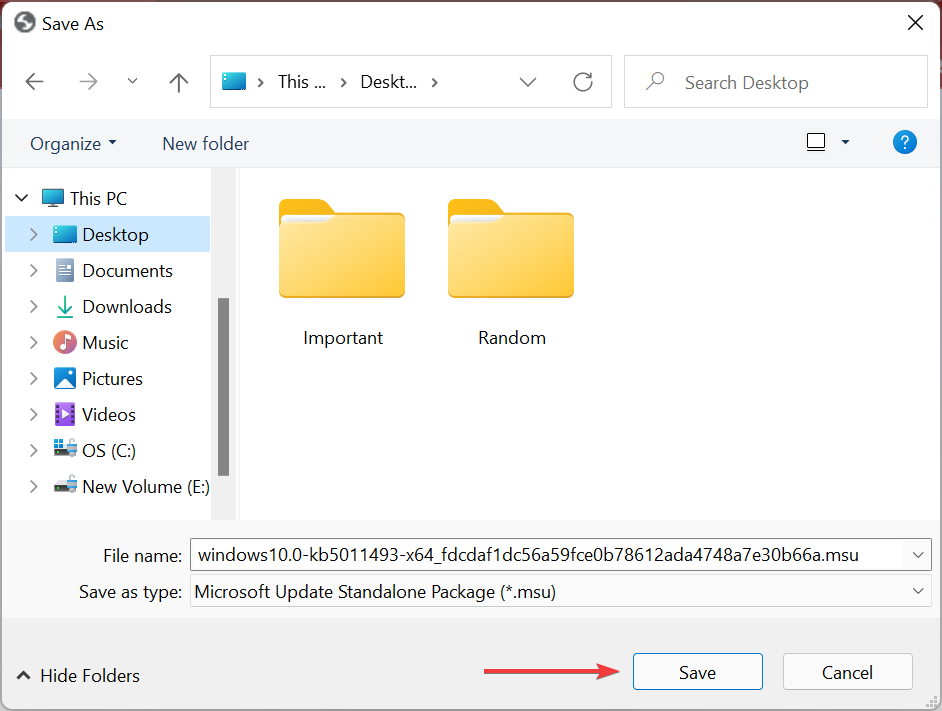Click the Save button
The height and width of the screenshot is (711, 942).
[697, 671]
